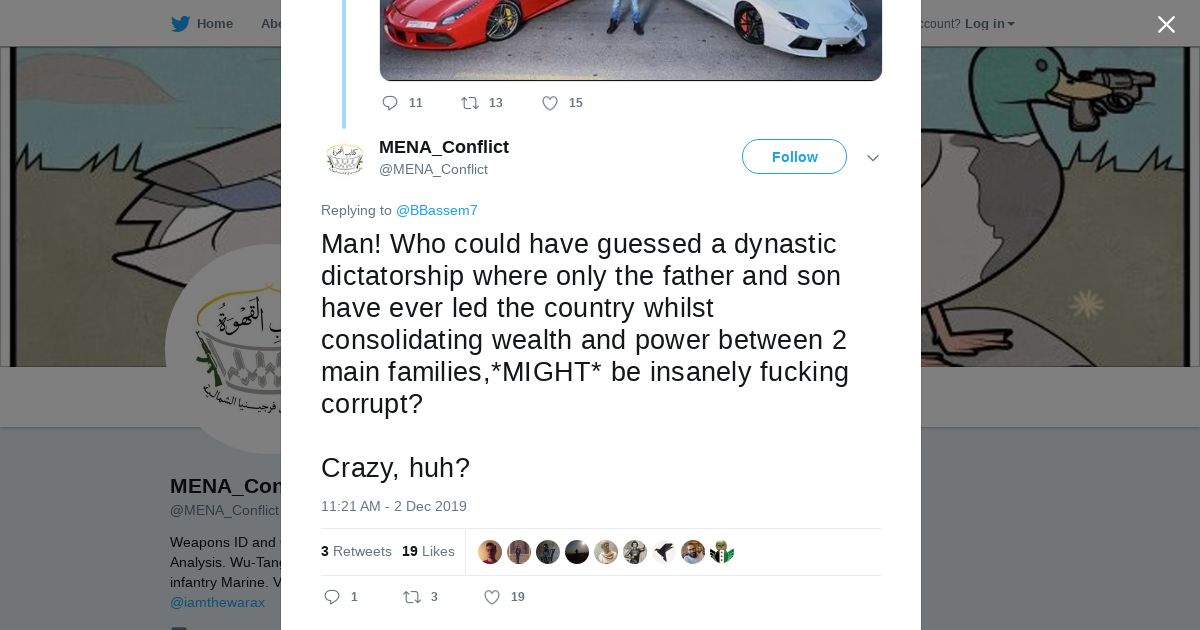Retweet the parent tweet with cars
Image resolution: width=1200 pixels, height=630 pixels.
pos(470,103)
